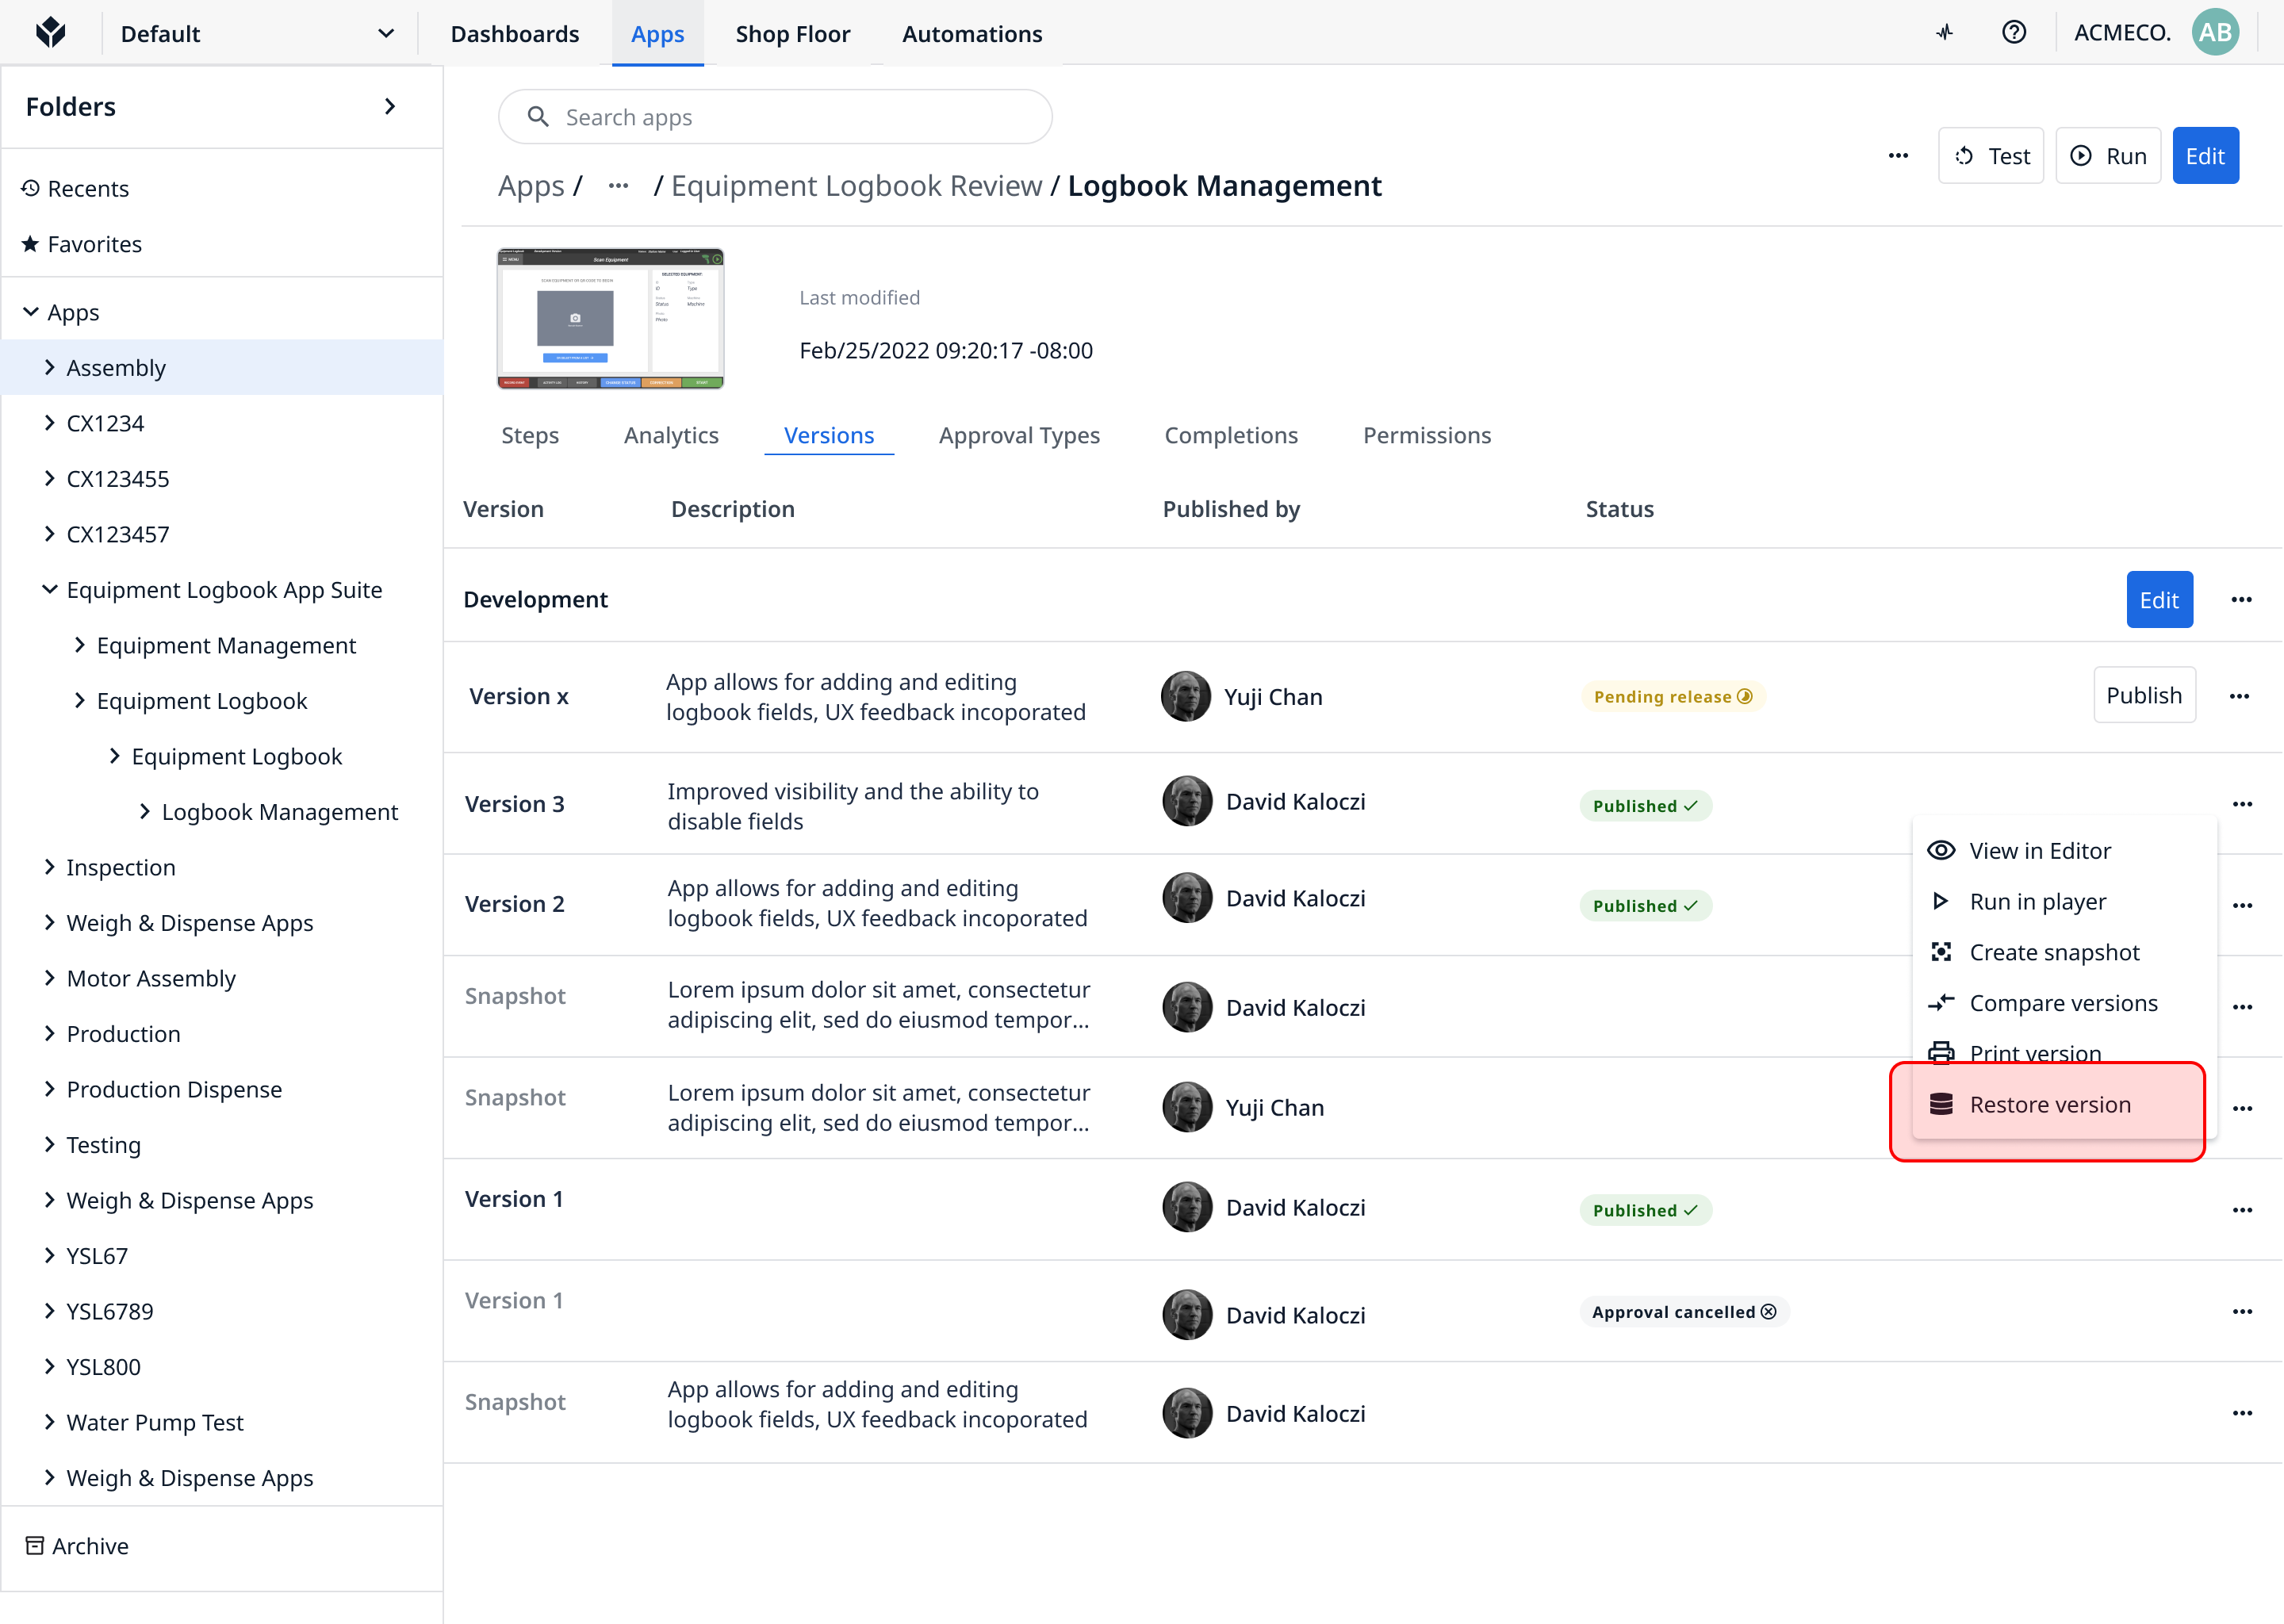This screenshot has width=2284, height=1624.
Task: Click the Approval cancelled status badge
Action: [1684, 1311]
